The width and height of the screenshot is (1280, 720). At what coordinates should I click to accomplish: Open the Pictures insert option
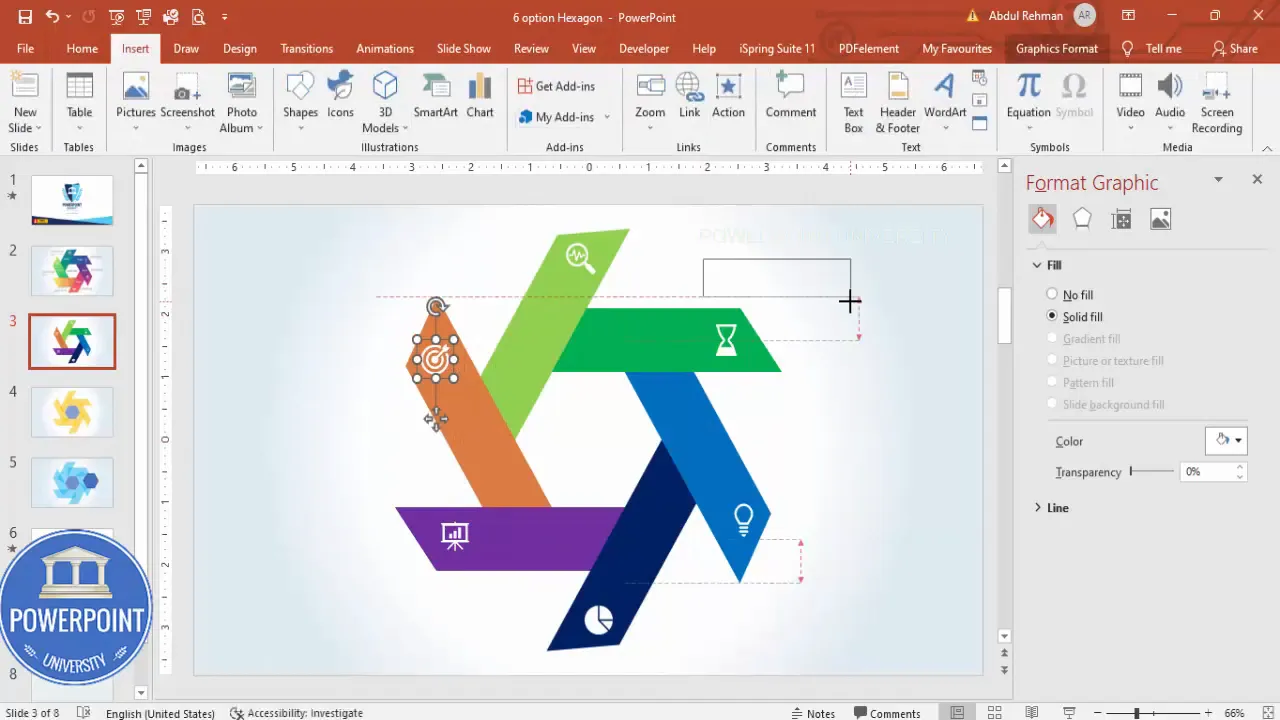coord(135,103)
